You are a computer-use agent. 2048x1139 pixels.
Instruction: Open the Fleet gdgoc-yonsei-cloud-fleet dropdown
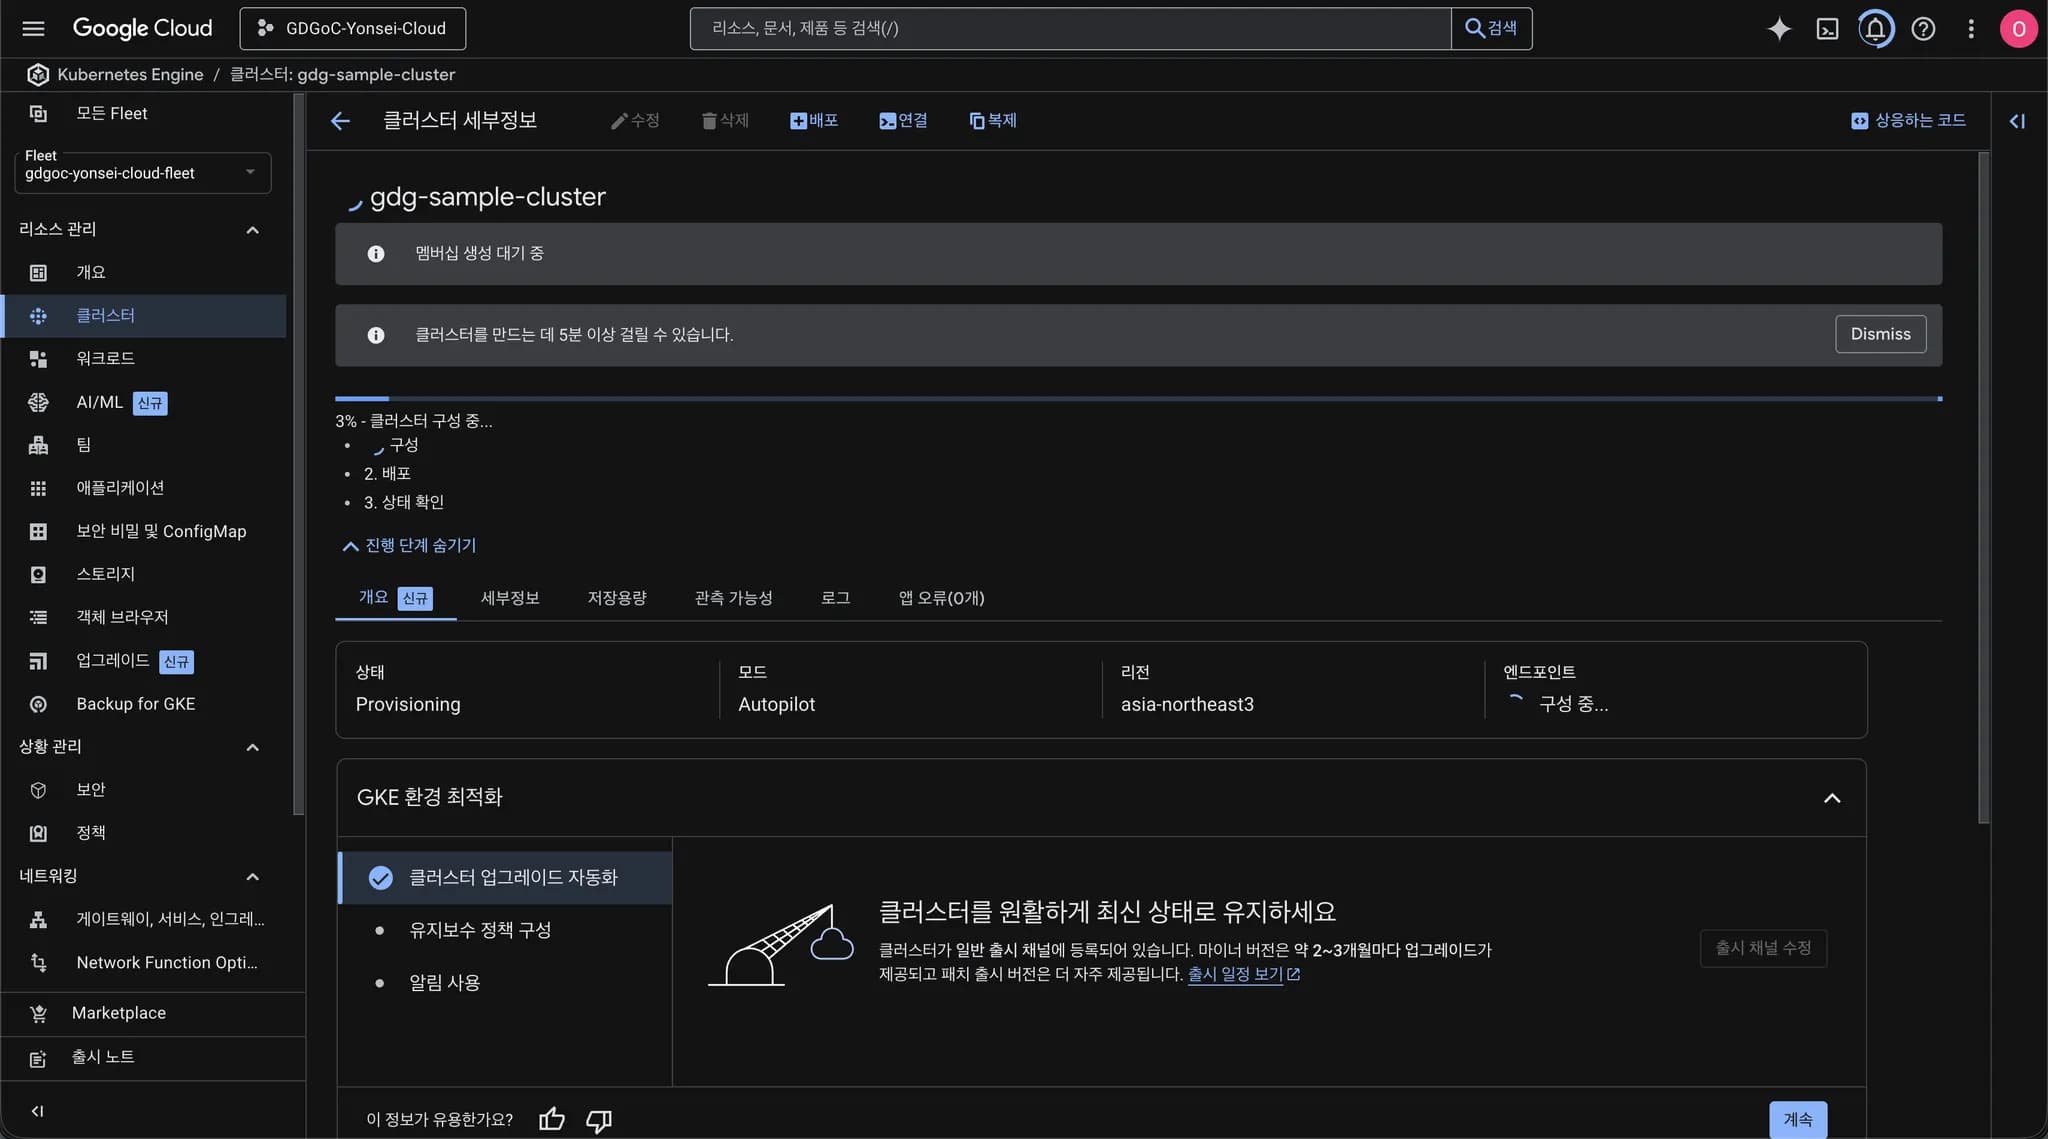[142, 172]
